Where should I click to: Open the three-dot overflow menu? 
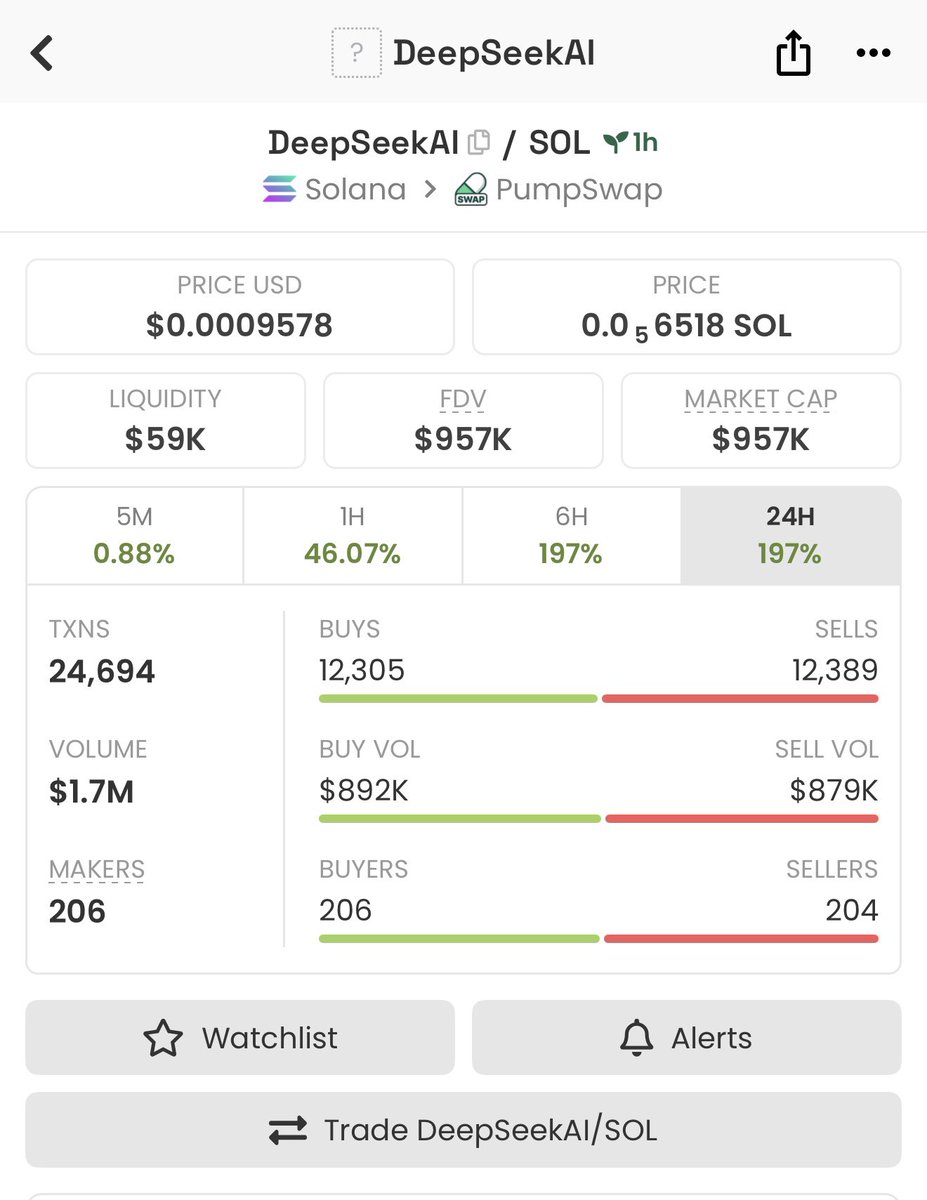click(x=873, y=52)
